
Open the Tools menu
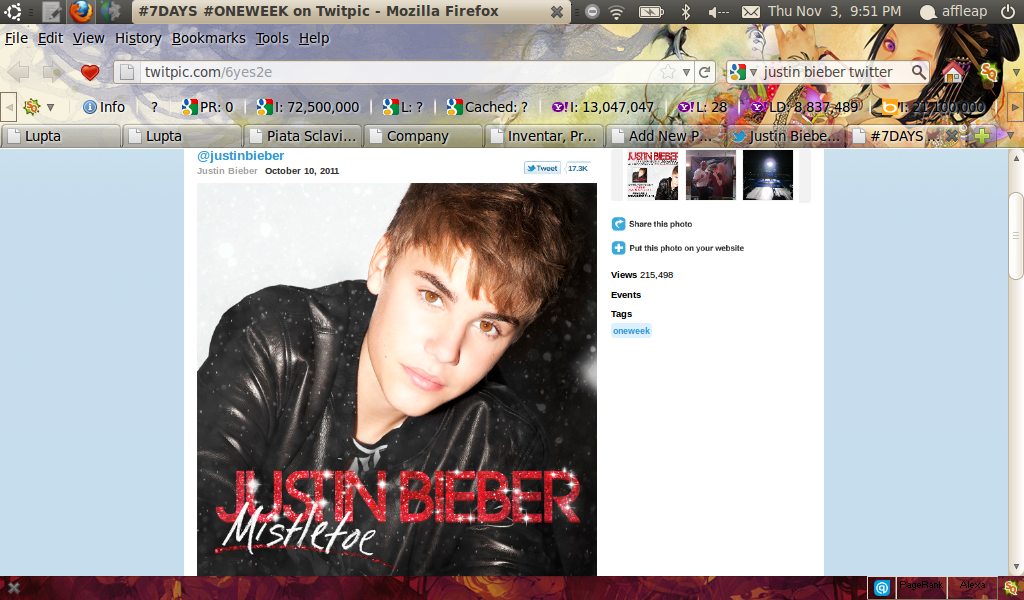click(x=272, y=39)
